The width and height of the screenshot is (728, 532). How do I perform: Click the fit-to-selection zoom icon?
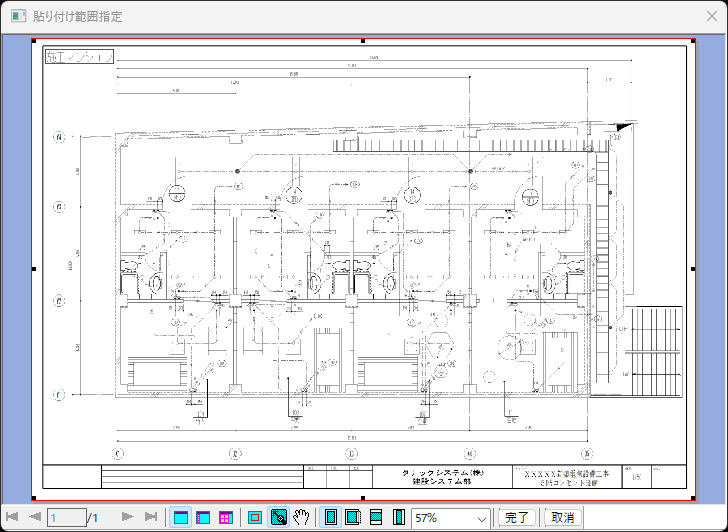pyautogui.click(x=353, y=517)
